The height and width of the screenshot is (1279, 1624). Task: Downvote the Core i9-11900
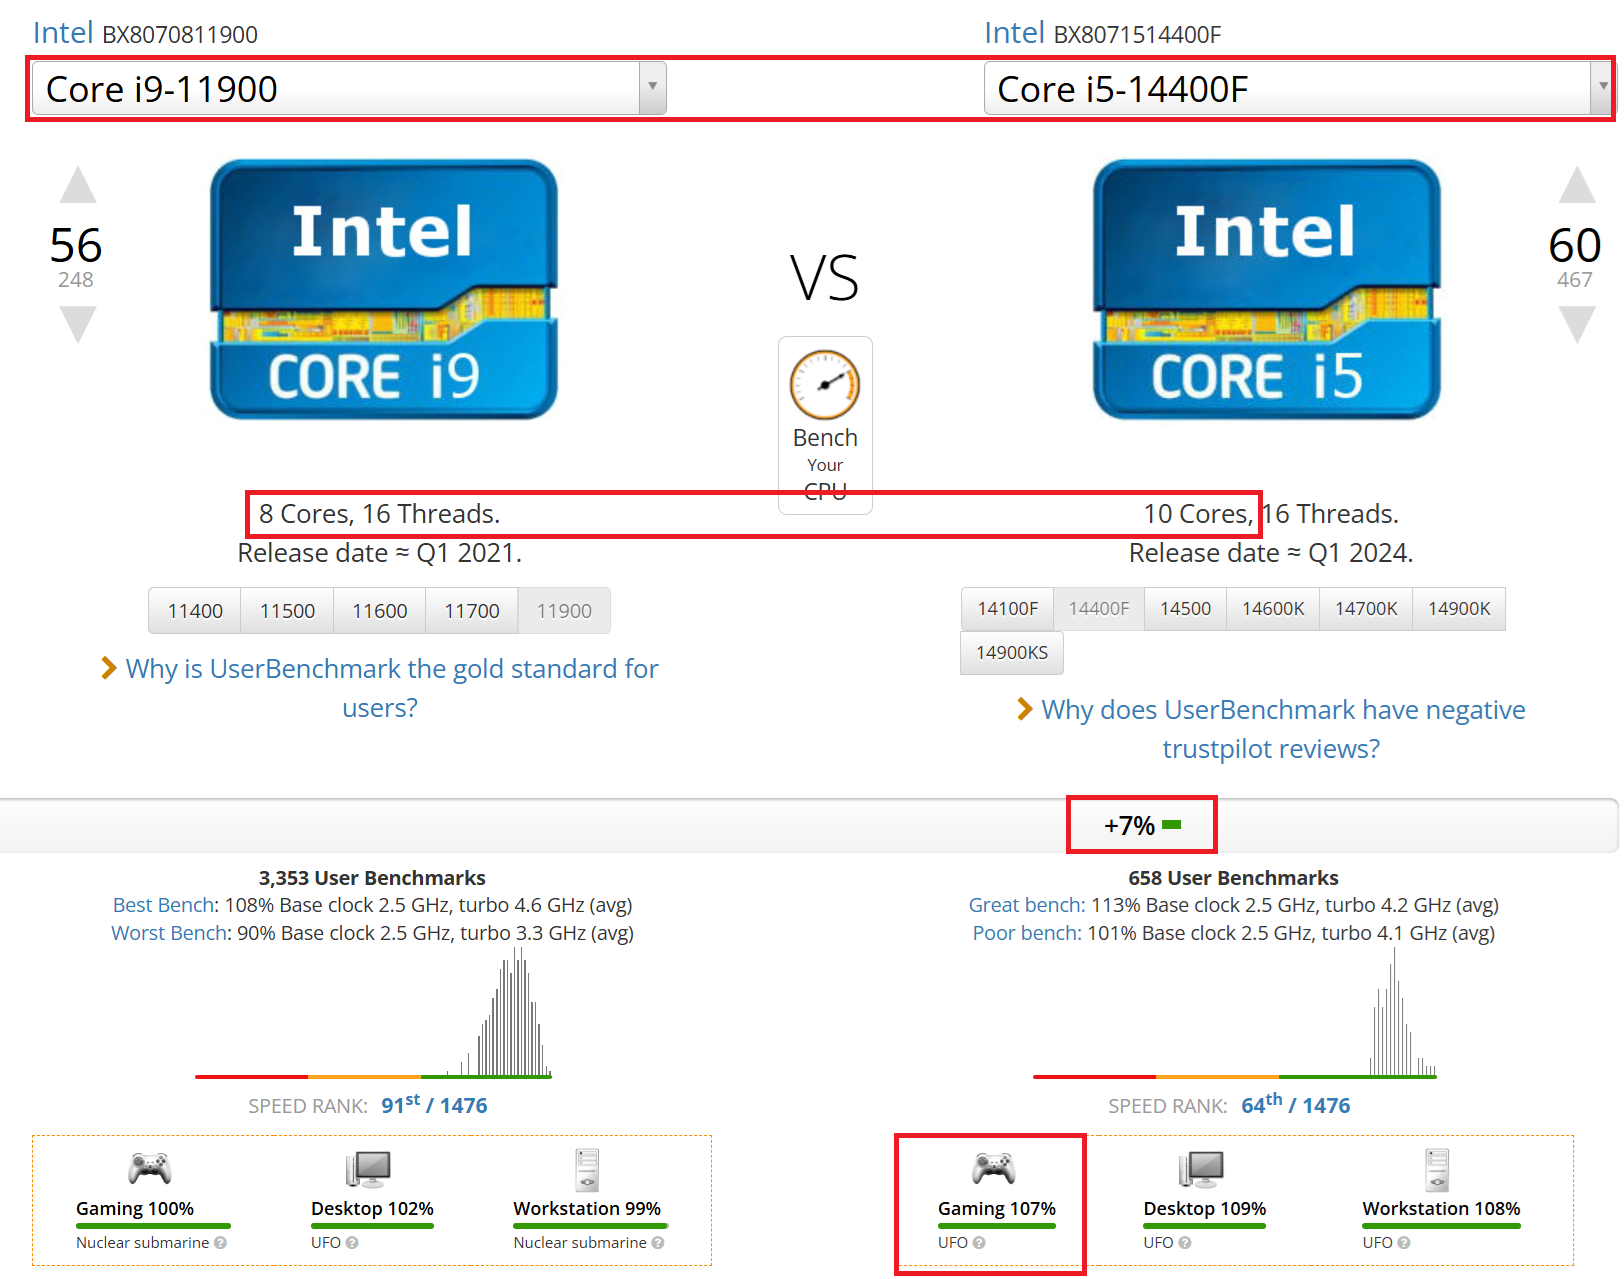(x=78, y=325)
